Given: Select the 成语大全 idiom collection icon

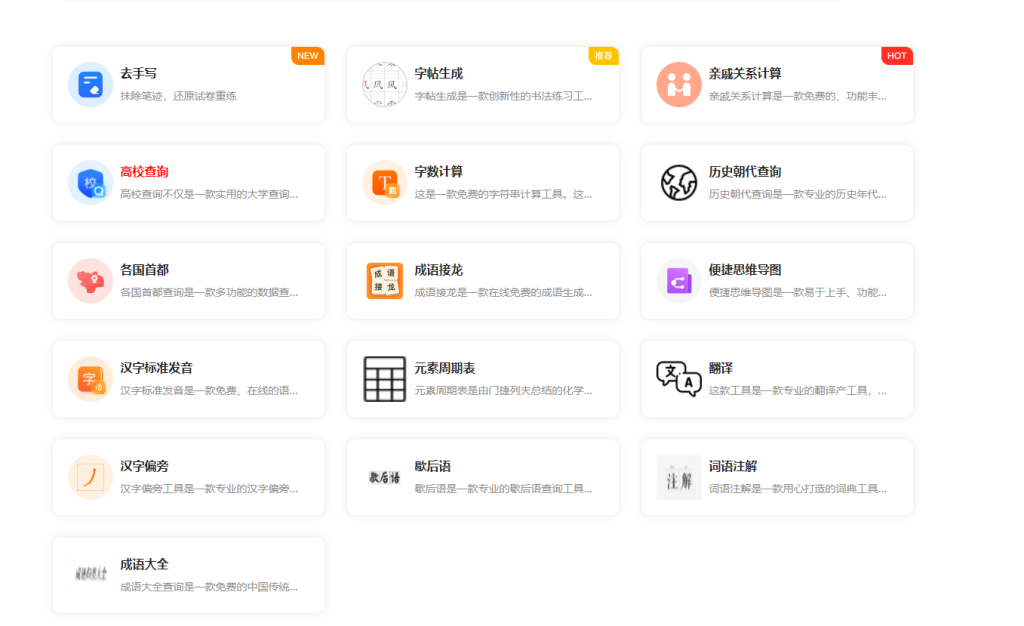Looking at the screenshot, I should point(90,574).
